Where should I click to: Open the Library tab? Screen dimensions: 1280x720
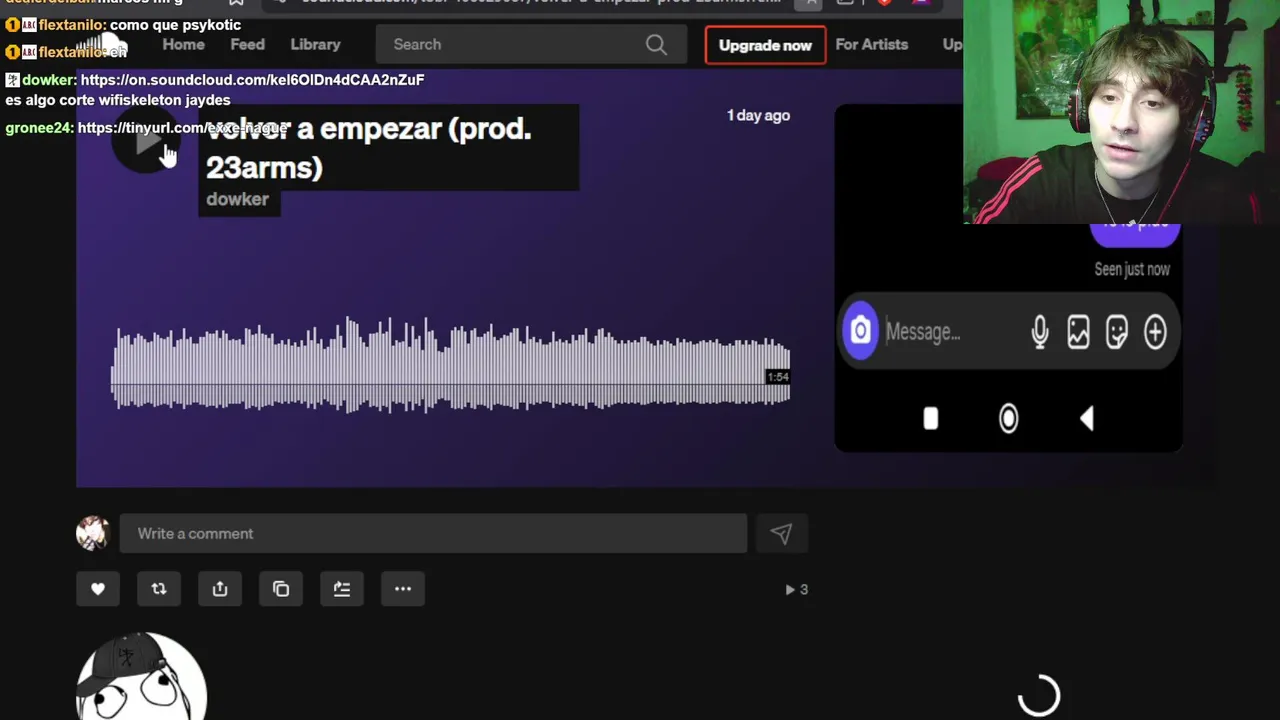[315, 44]
